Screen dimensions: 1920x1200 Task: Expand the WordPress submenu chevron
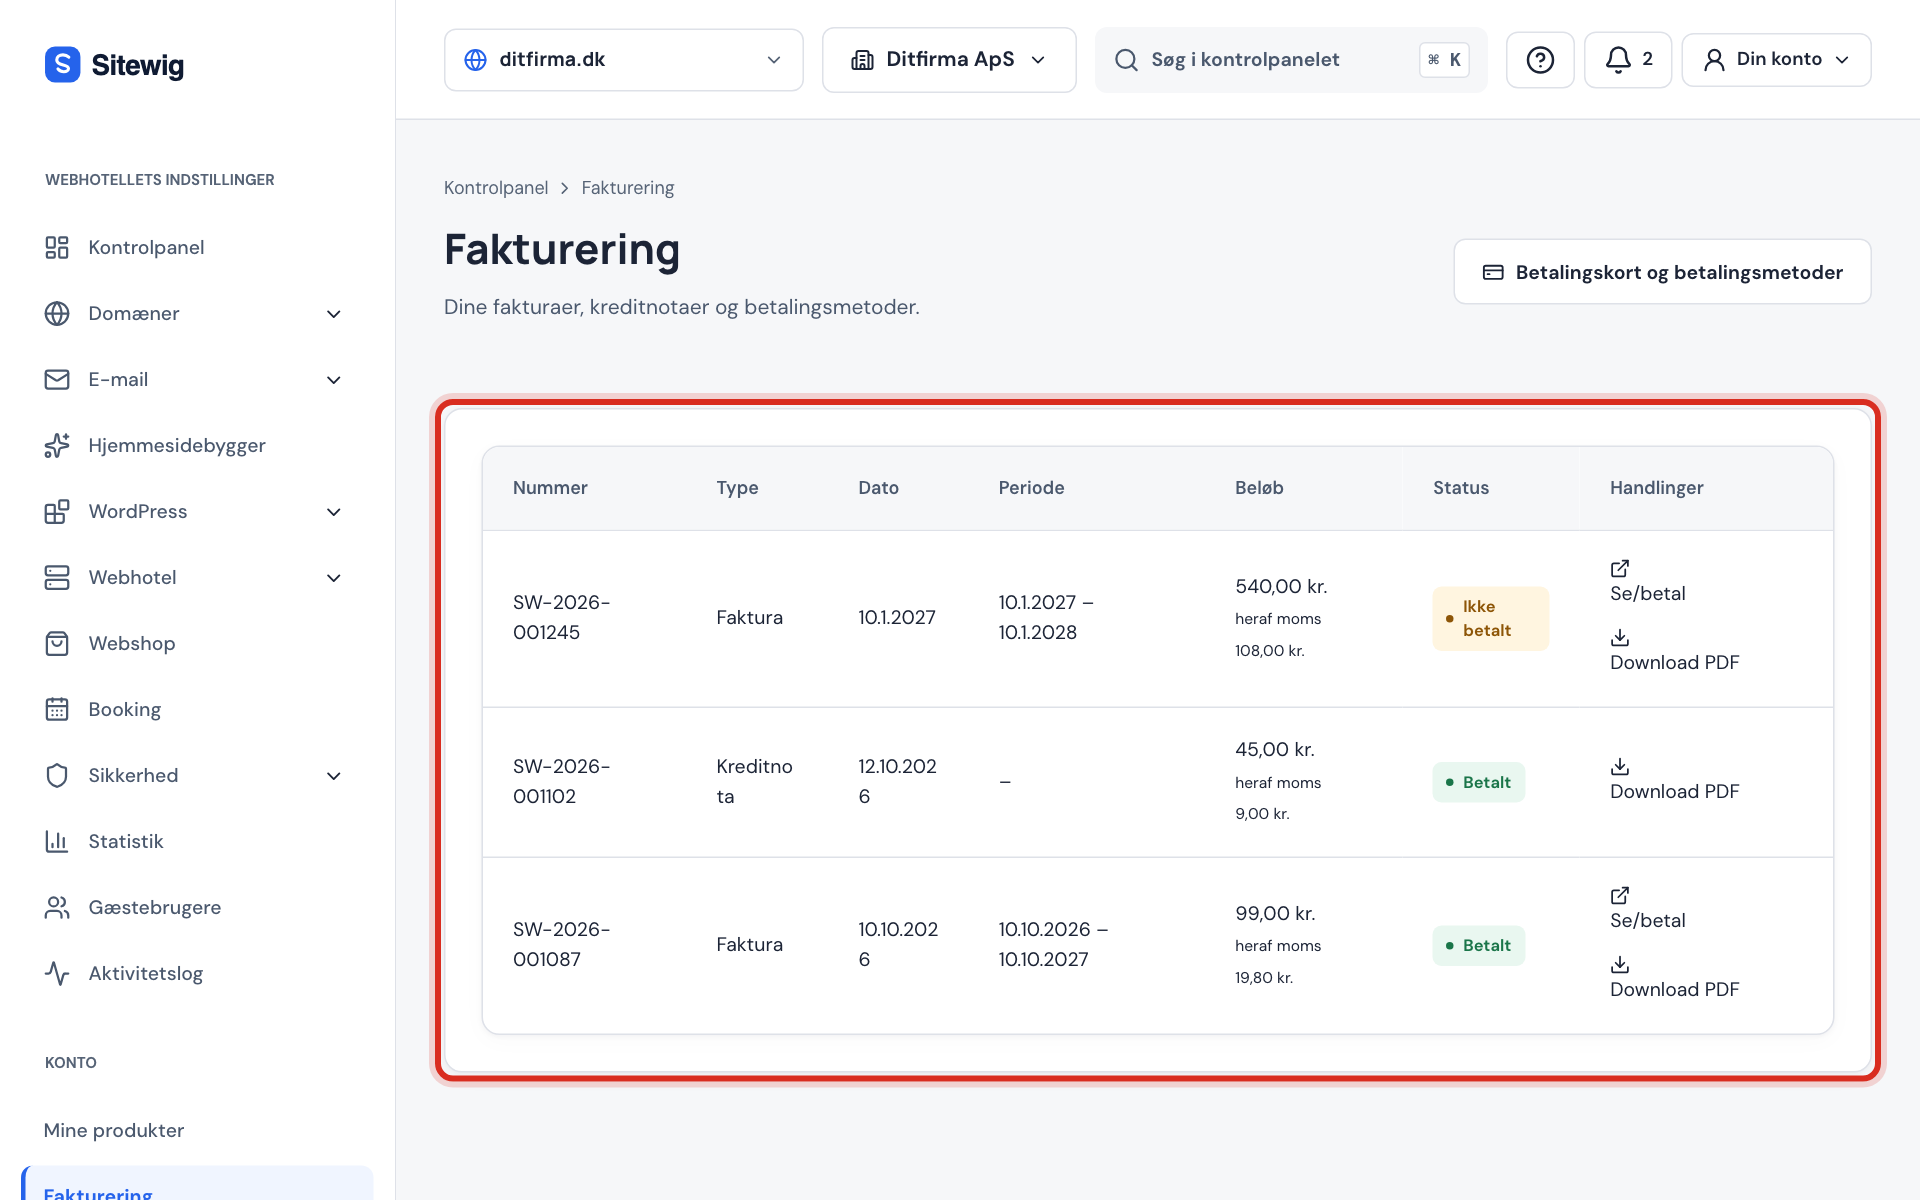(334, 512)
